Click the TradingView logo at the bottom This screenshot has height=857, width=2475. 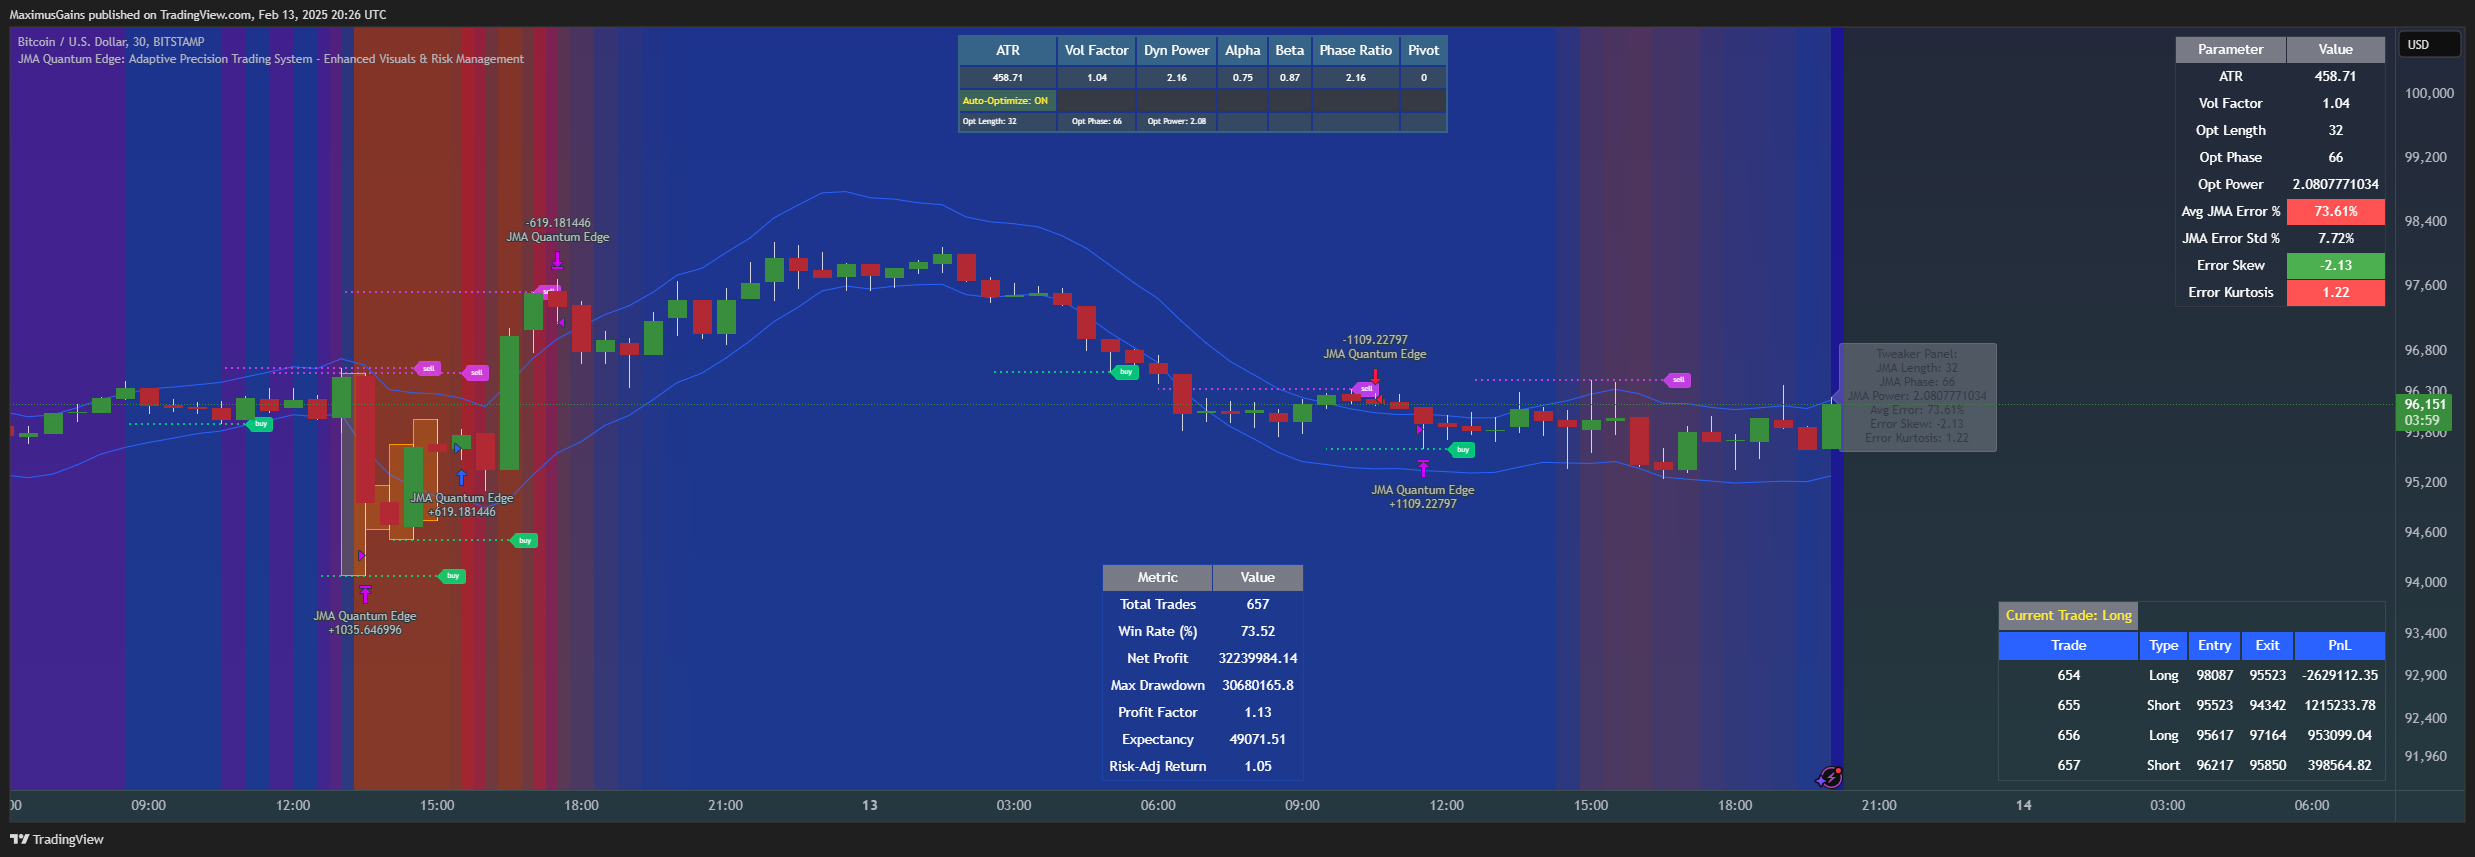click(57, 839)
